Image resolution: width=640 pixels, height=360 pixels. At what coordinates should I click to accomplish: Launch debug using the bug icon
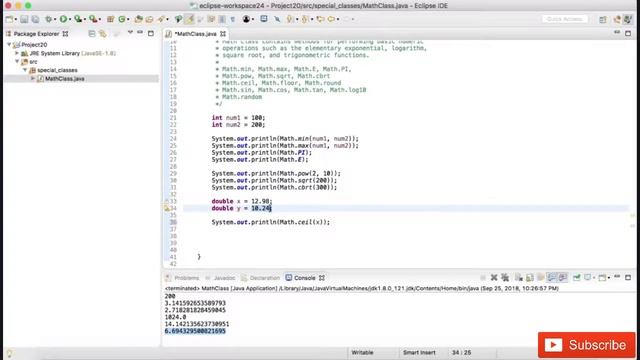(x=49, y=19)
